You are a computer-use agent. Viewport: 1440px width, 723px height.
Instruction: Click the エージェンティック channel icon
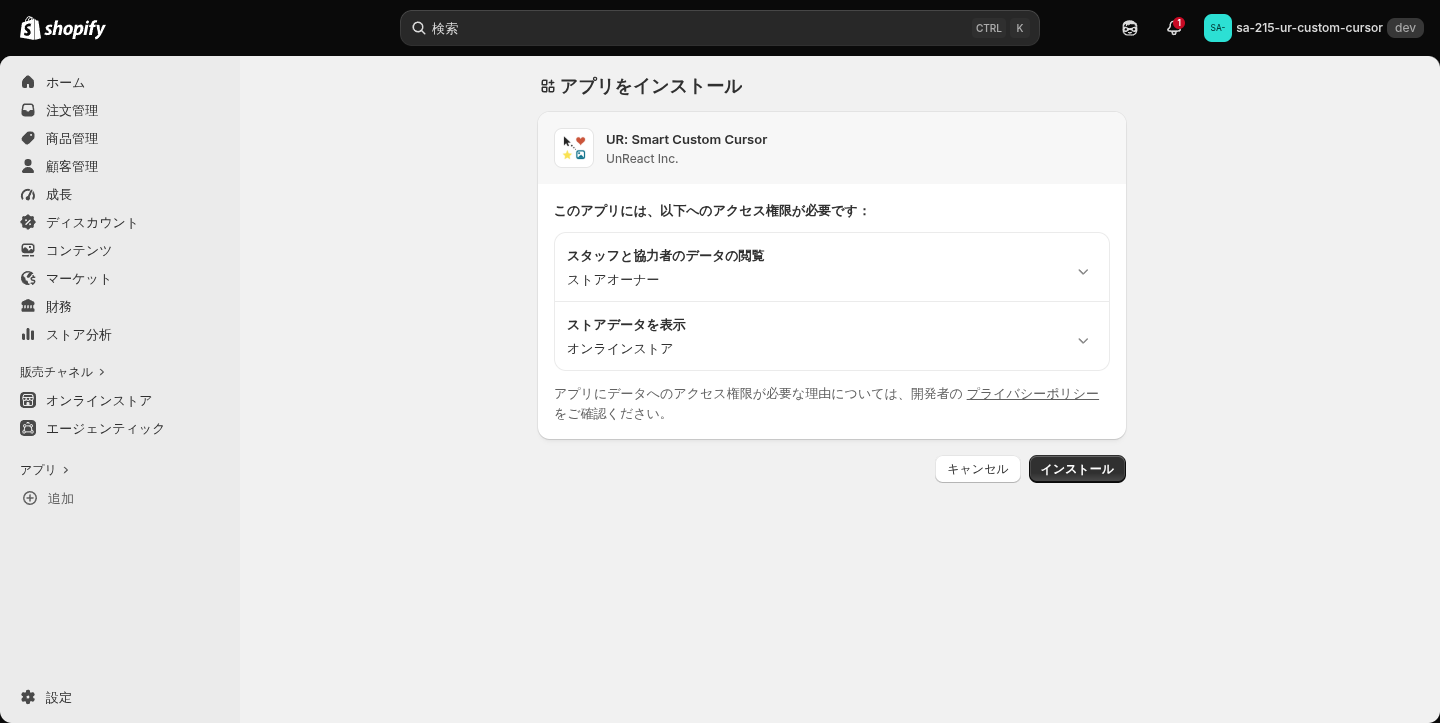tap(28, 428)
